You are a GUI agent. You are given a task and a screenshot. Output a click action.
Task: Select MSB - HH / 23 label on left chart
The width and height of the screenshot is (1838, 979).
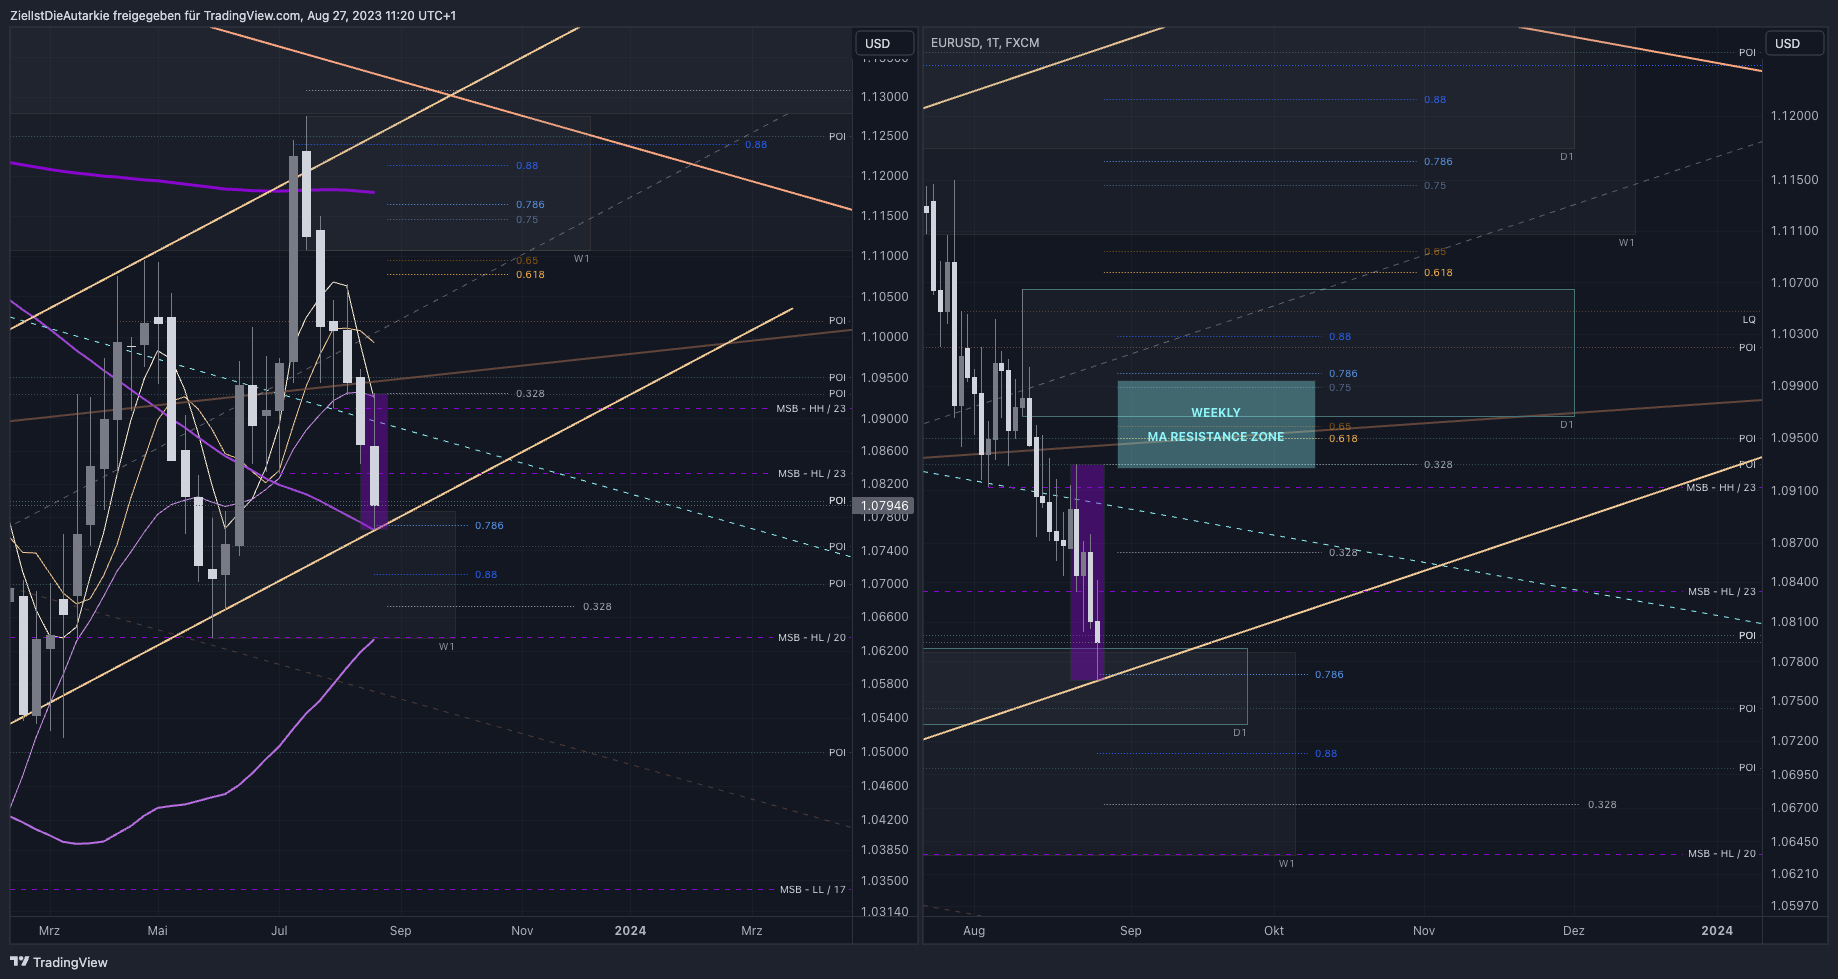point(811,408)
